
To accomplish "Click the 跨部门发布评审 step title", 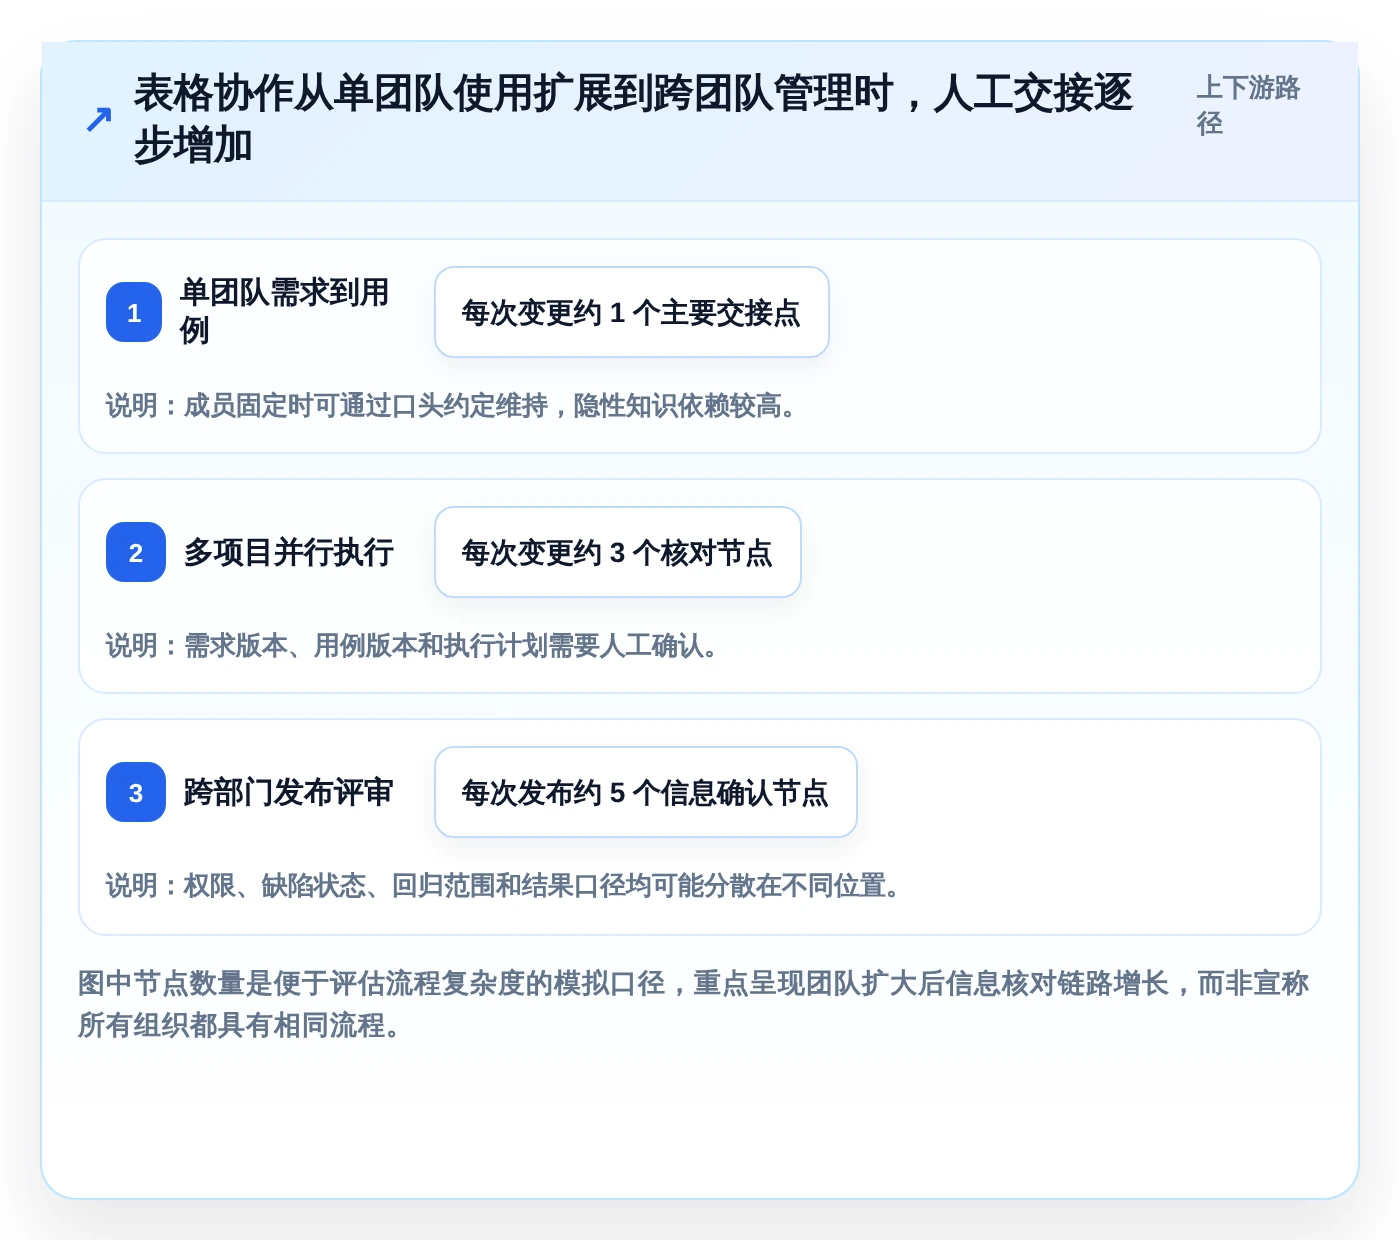I will [289, 792].
